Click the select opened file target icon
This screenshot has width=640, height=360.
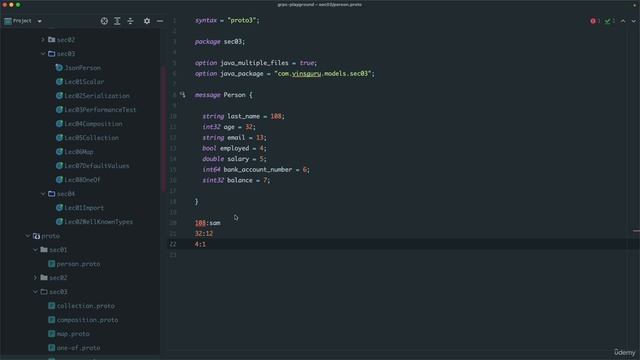[x=104, y=21]
